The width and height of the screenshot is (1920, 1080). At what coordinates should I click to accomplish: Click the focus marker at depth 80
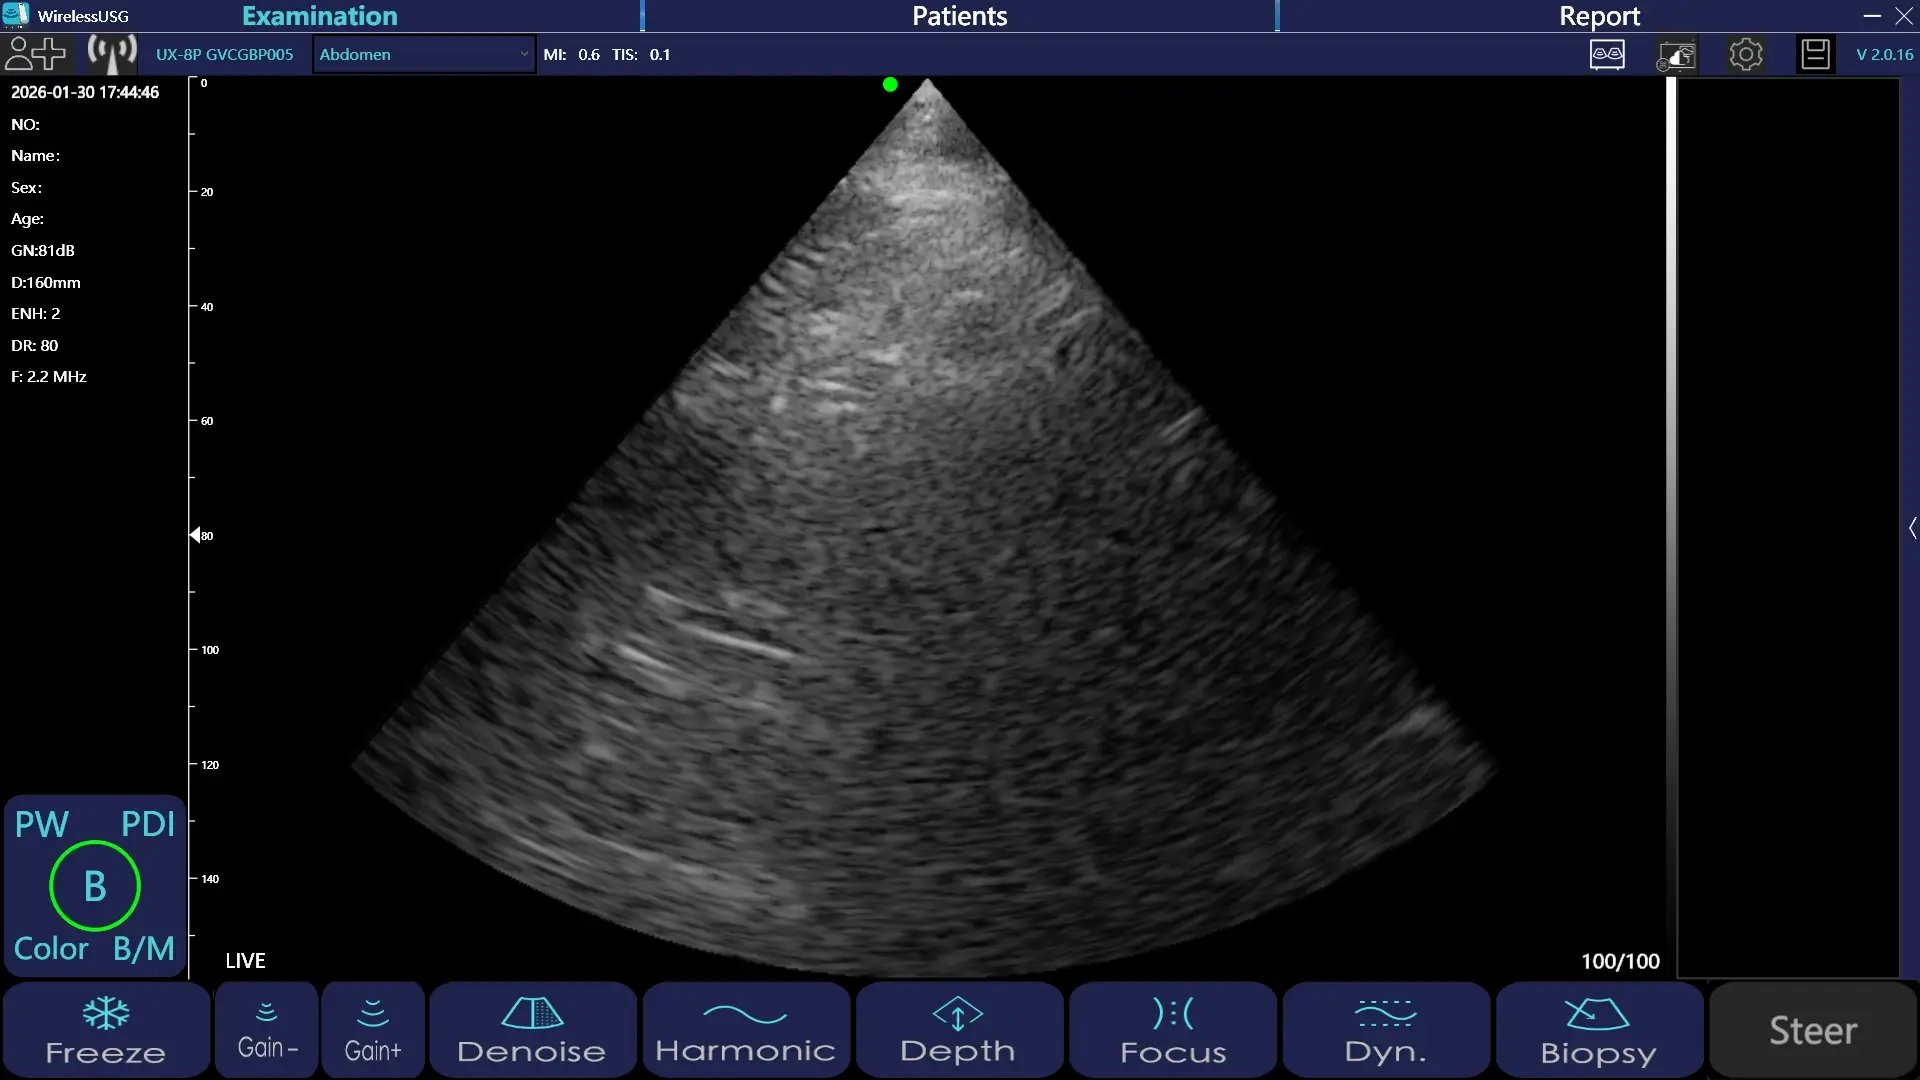coord(196,535)
